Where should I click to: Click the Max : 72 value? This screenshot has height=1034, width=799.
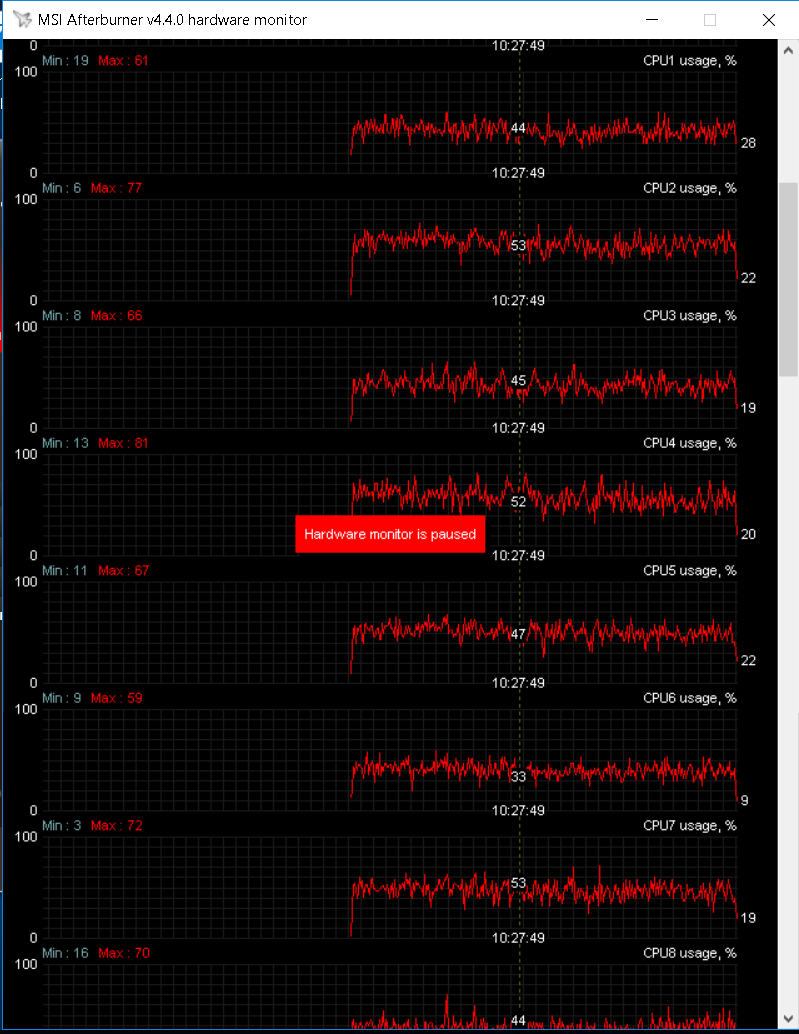pos(116,826)
